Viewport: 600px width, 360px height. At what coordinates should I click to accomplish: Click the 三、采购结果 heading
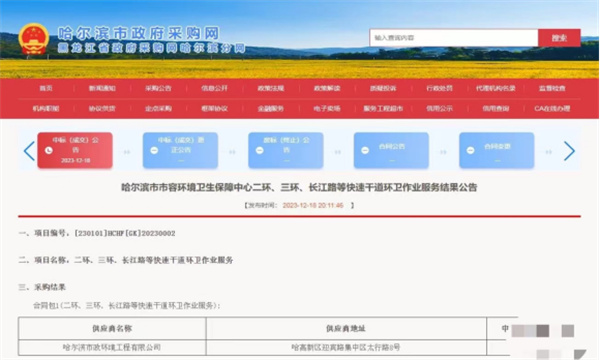(42, 287)
